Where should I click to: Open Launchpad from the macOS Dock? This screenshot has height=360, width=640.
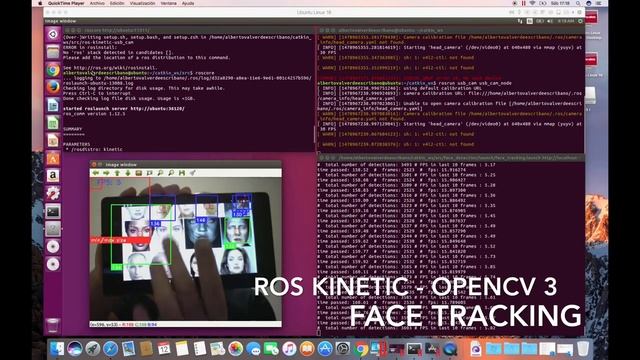pos(93,349)
